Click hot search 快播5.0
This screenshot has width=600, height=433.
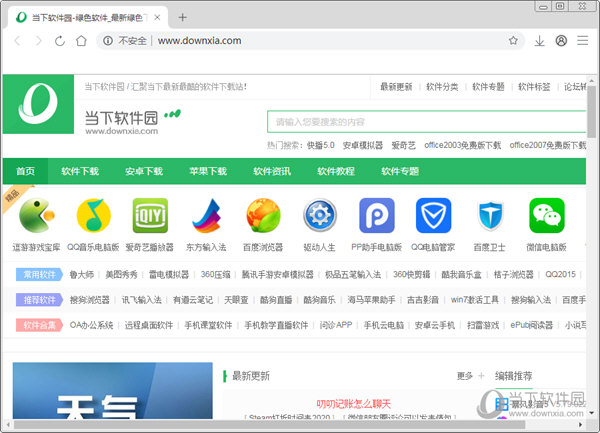pos(321,145)
